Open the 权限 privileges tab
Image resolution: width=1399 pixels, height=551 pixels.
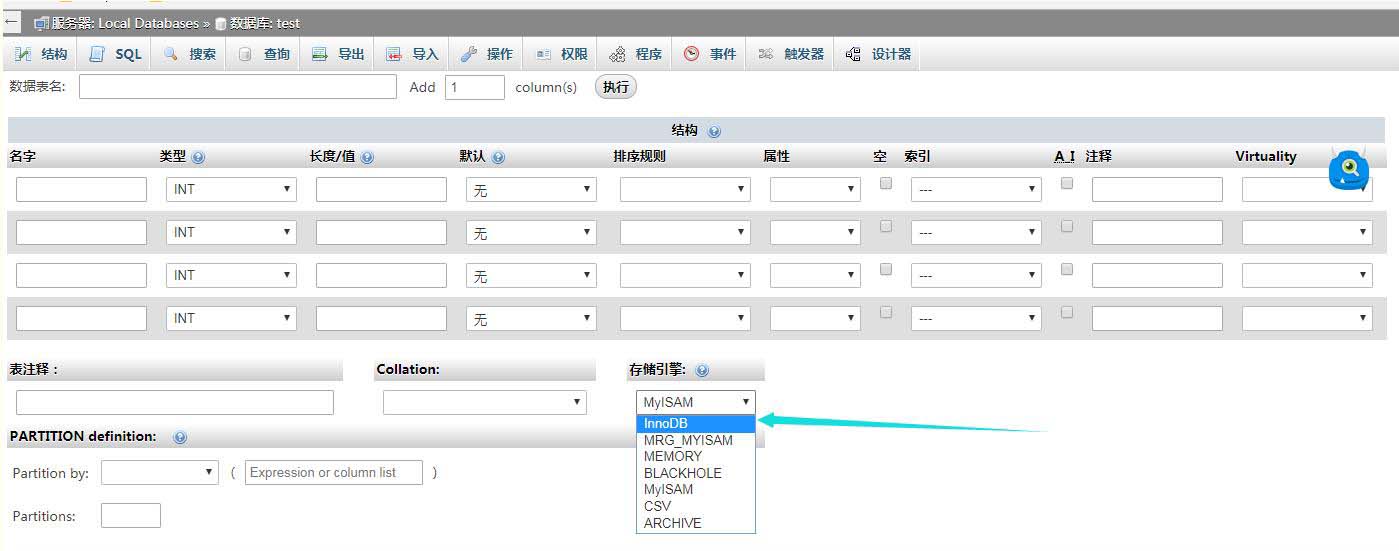click(561, 54)
